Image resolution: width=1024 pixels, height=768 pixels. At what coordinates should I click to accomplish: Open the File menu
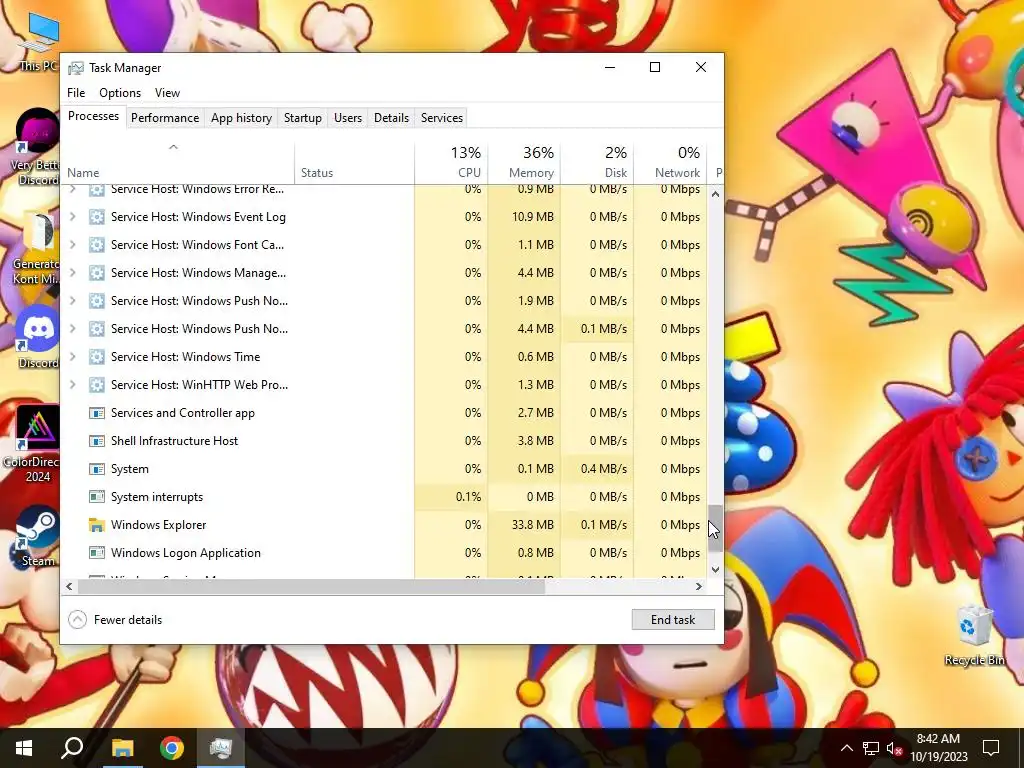(76, 93)
